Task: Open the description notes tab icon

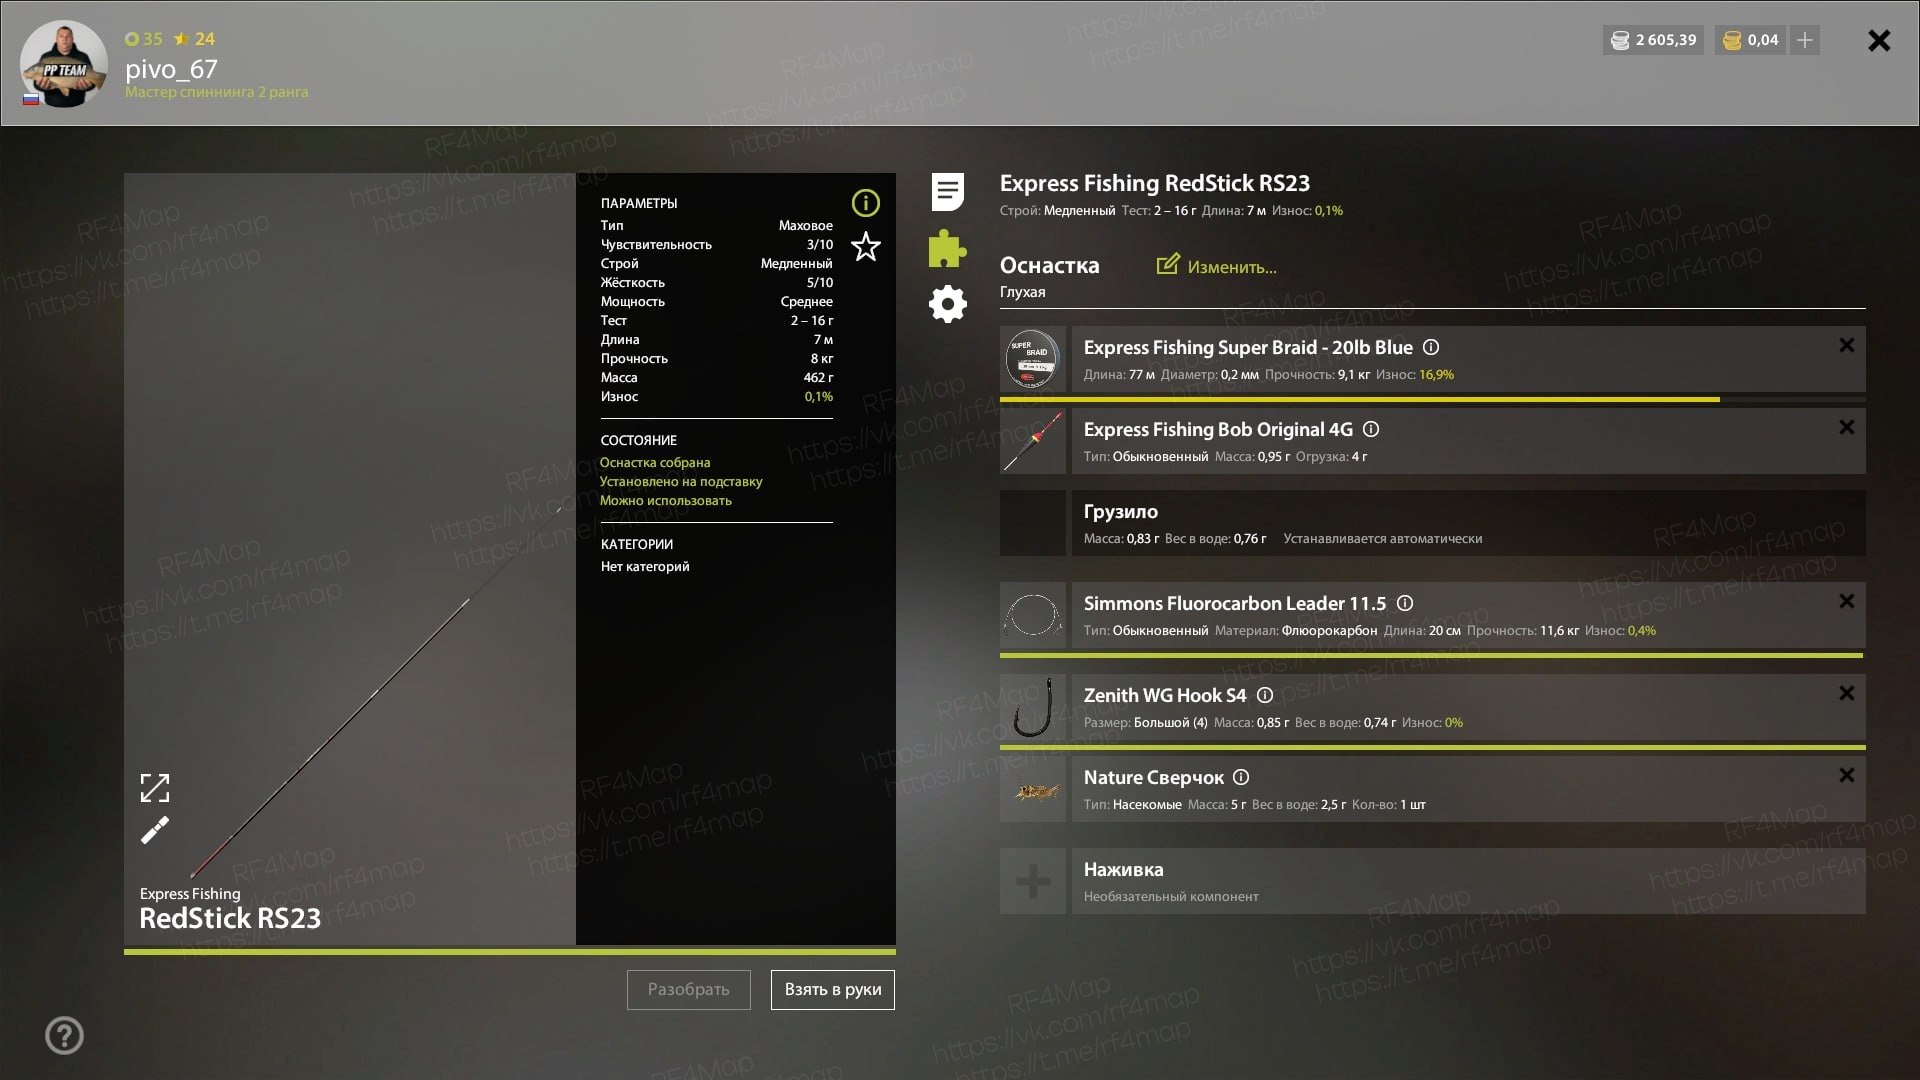Action: (947, 191)
